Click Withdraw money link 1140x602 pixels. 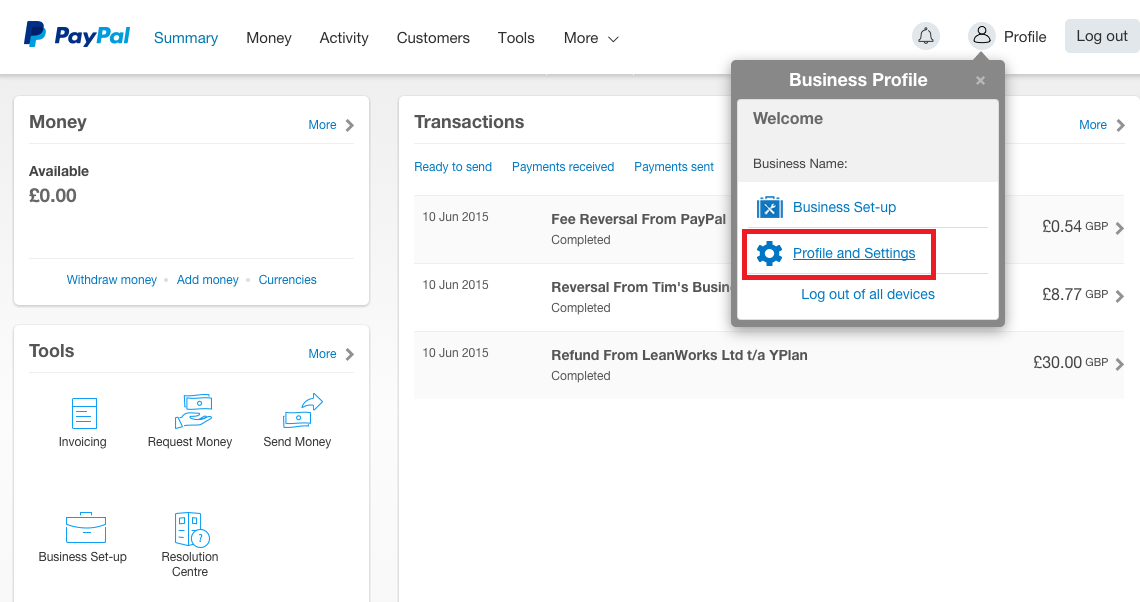pyautogui.click(x=111, y=280)
